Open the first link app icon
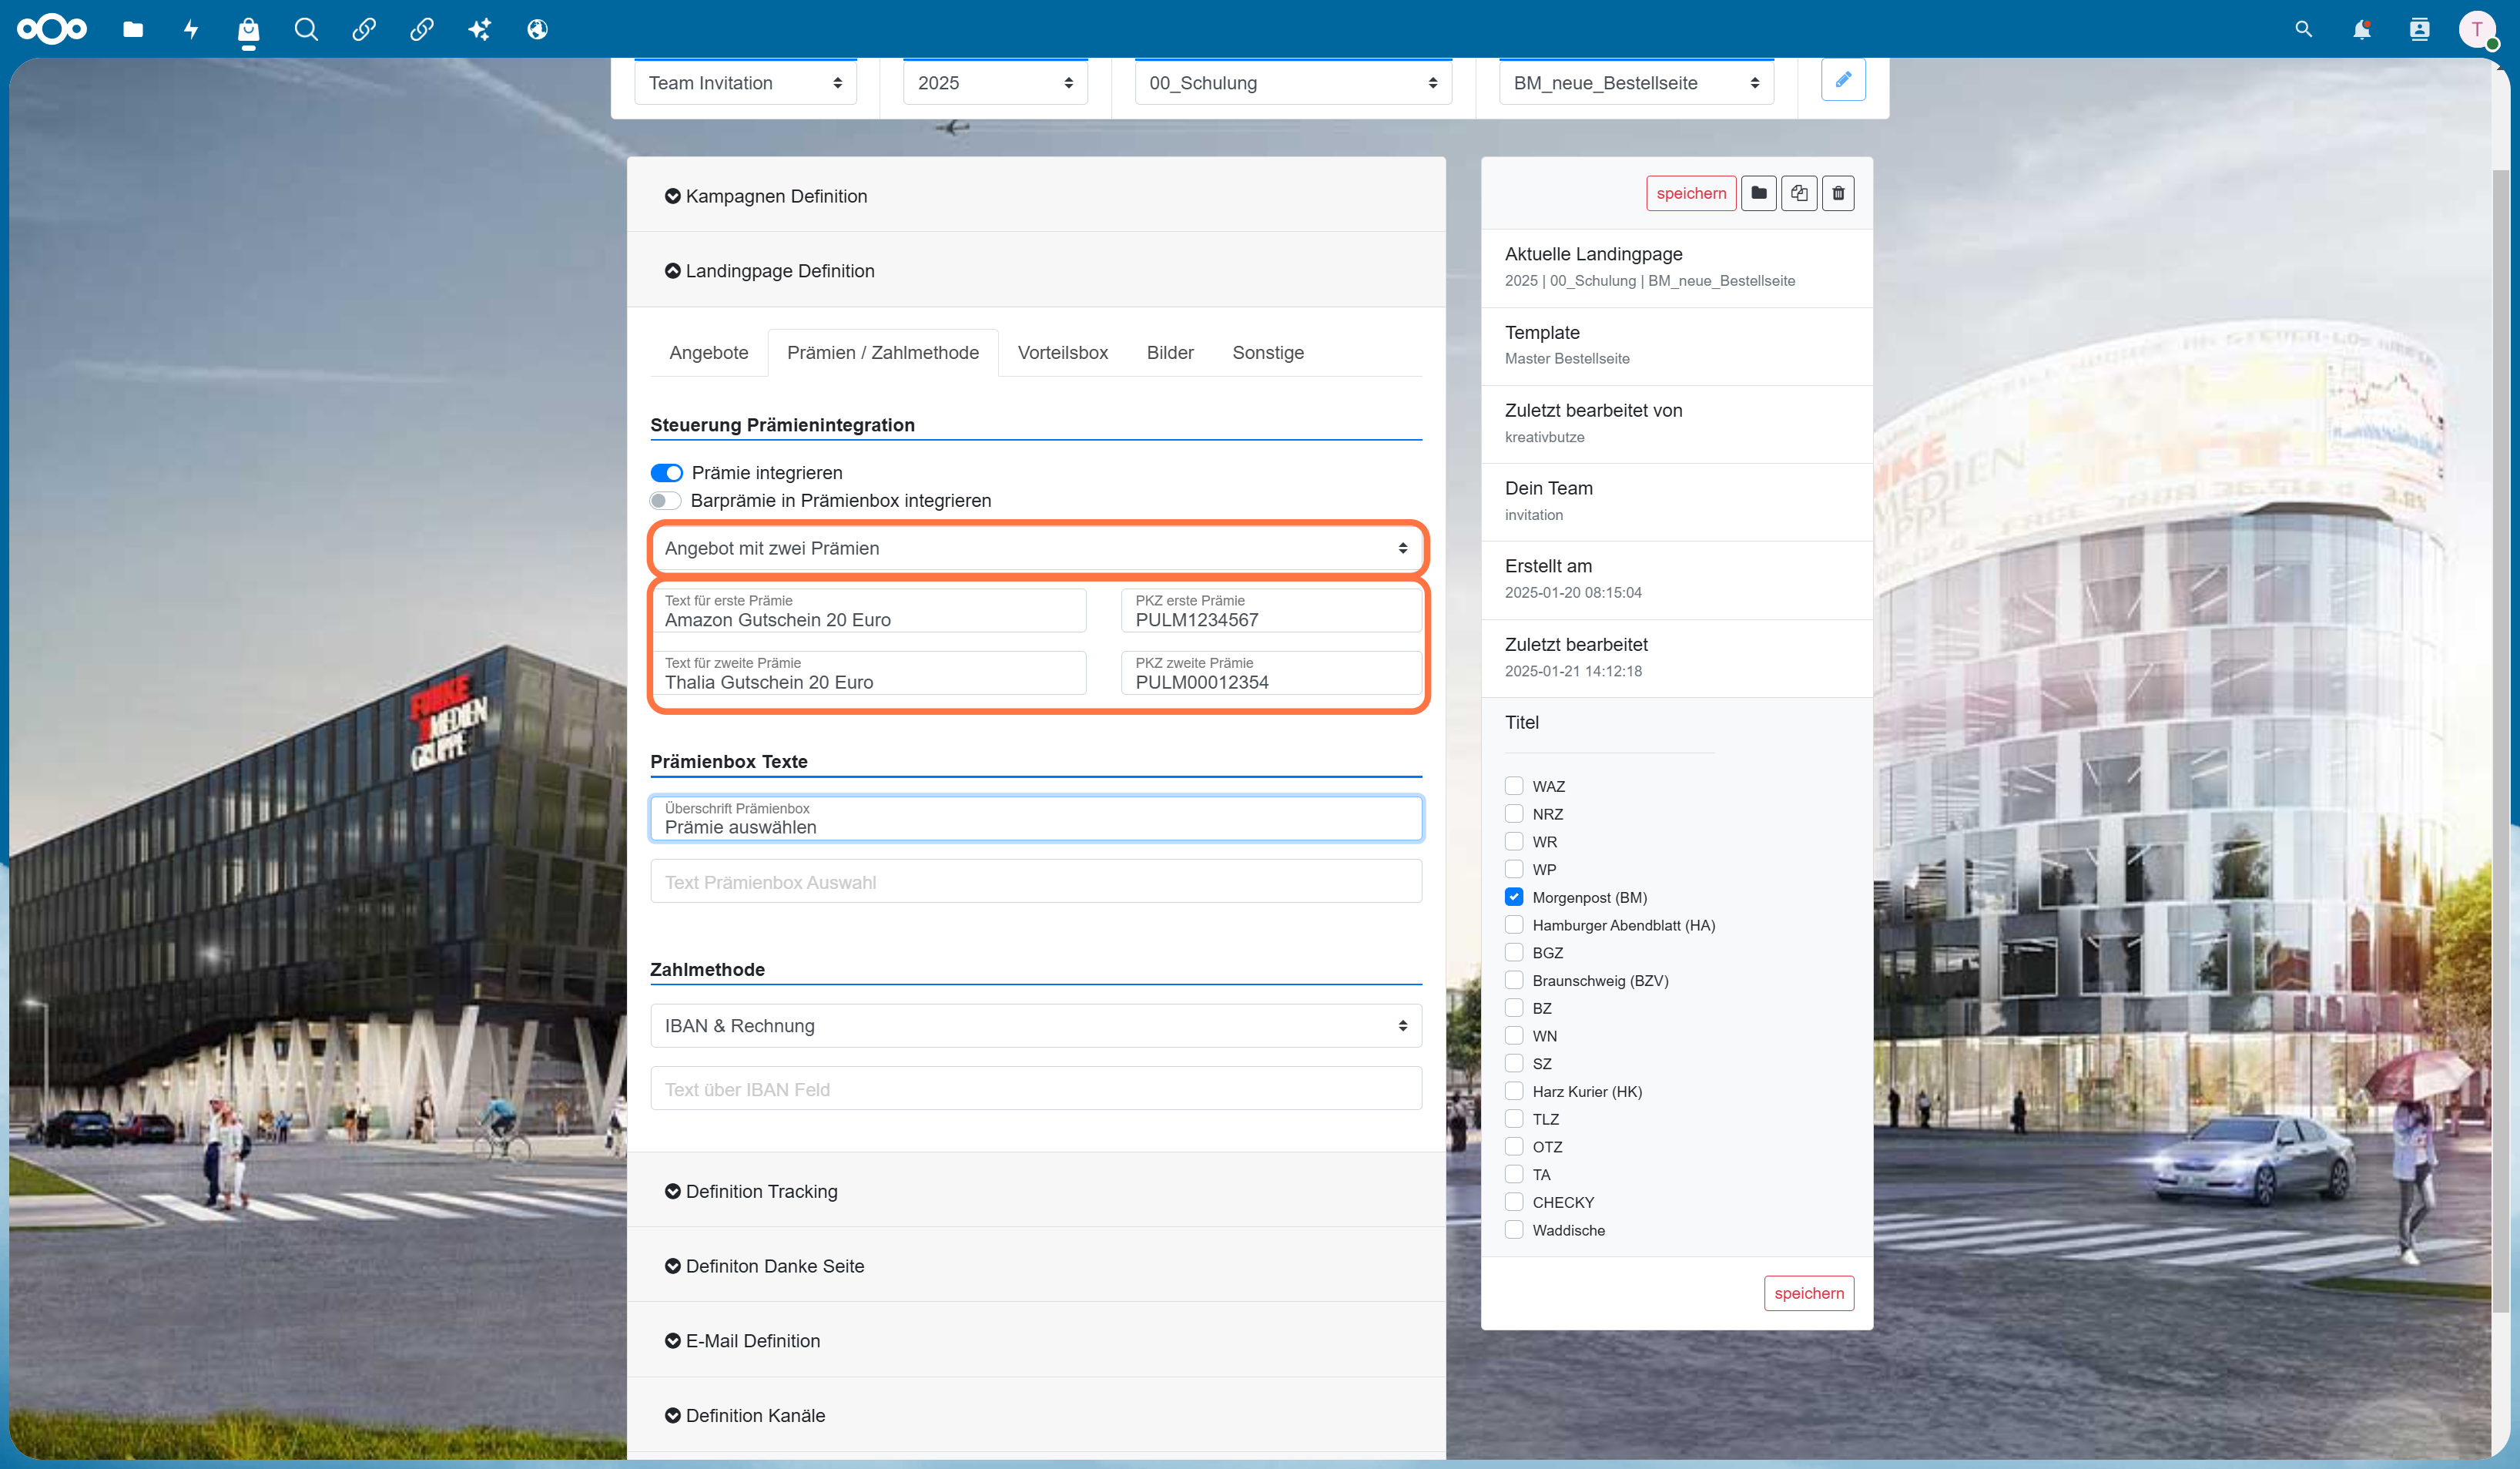Viewport: 2520px width, 1469px height. coord(364,29)
